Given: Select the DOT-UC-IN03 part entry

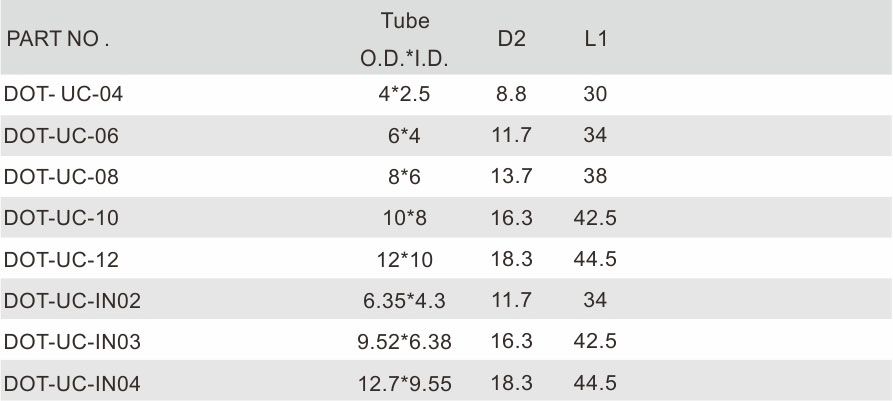Looking at the screenshot, I should pos(72,342).
